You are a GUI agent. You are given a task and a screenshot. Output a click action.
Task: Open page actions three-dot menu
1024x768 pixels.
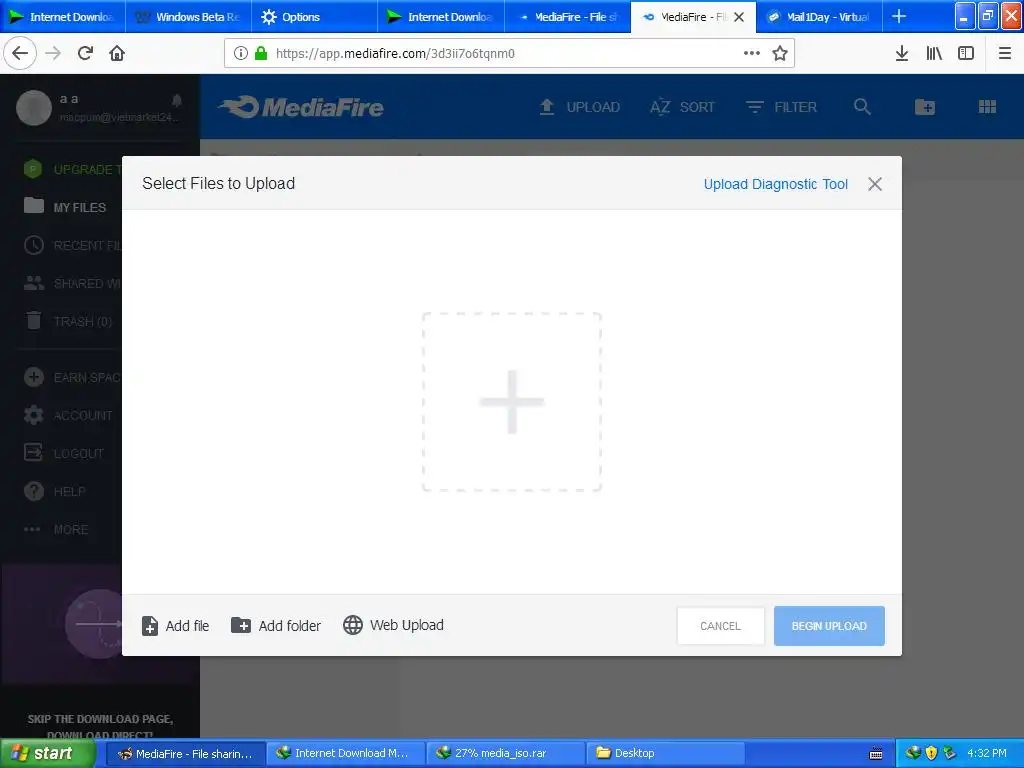(752, 53)
